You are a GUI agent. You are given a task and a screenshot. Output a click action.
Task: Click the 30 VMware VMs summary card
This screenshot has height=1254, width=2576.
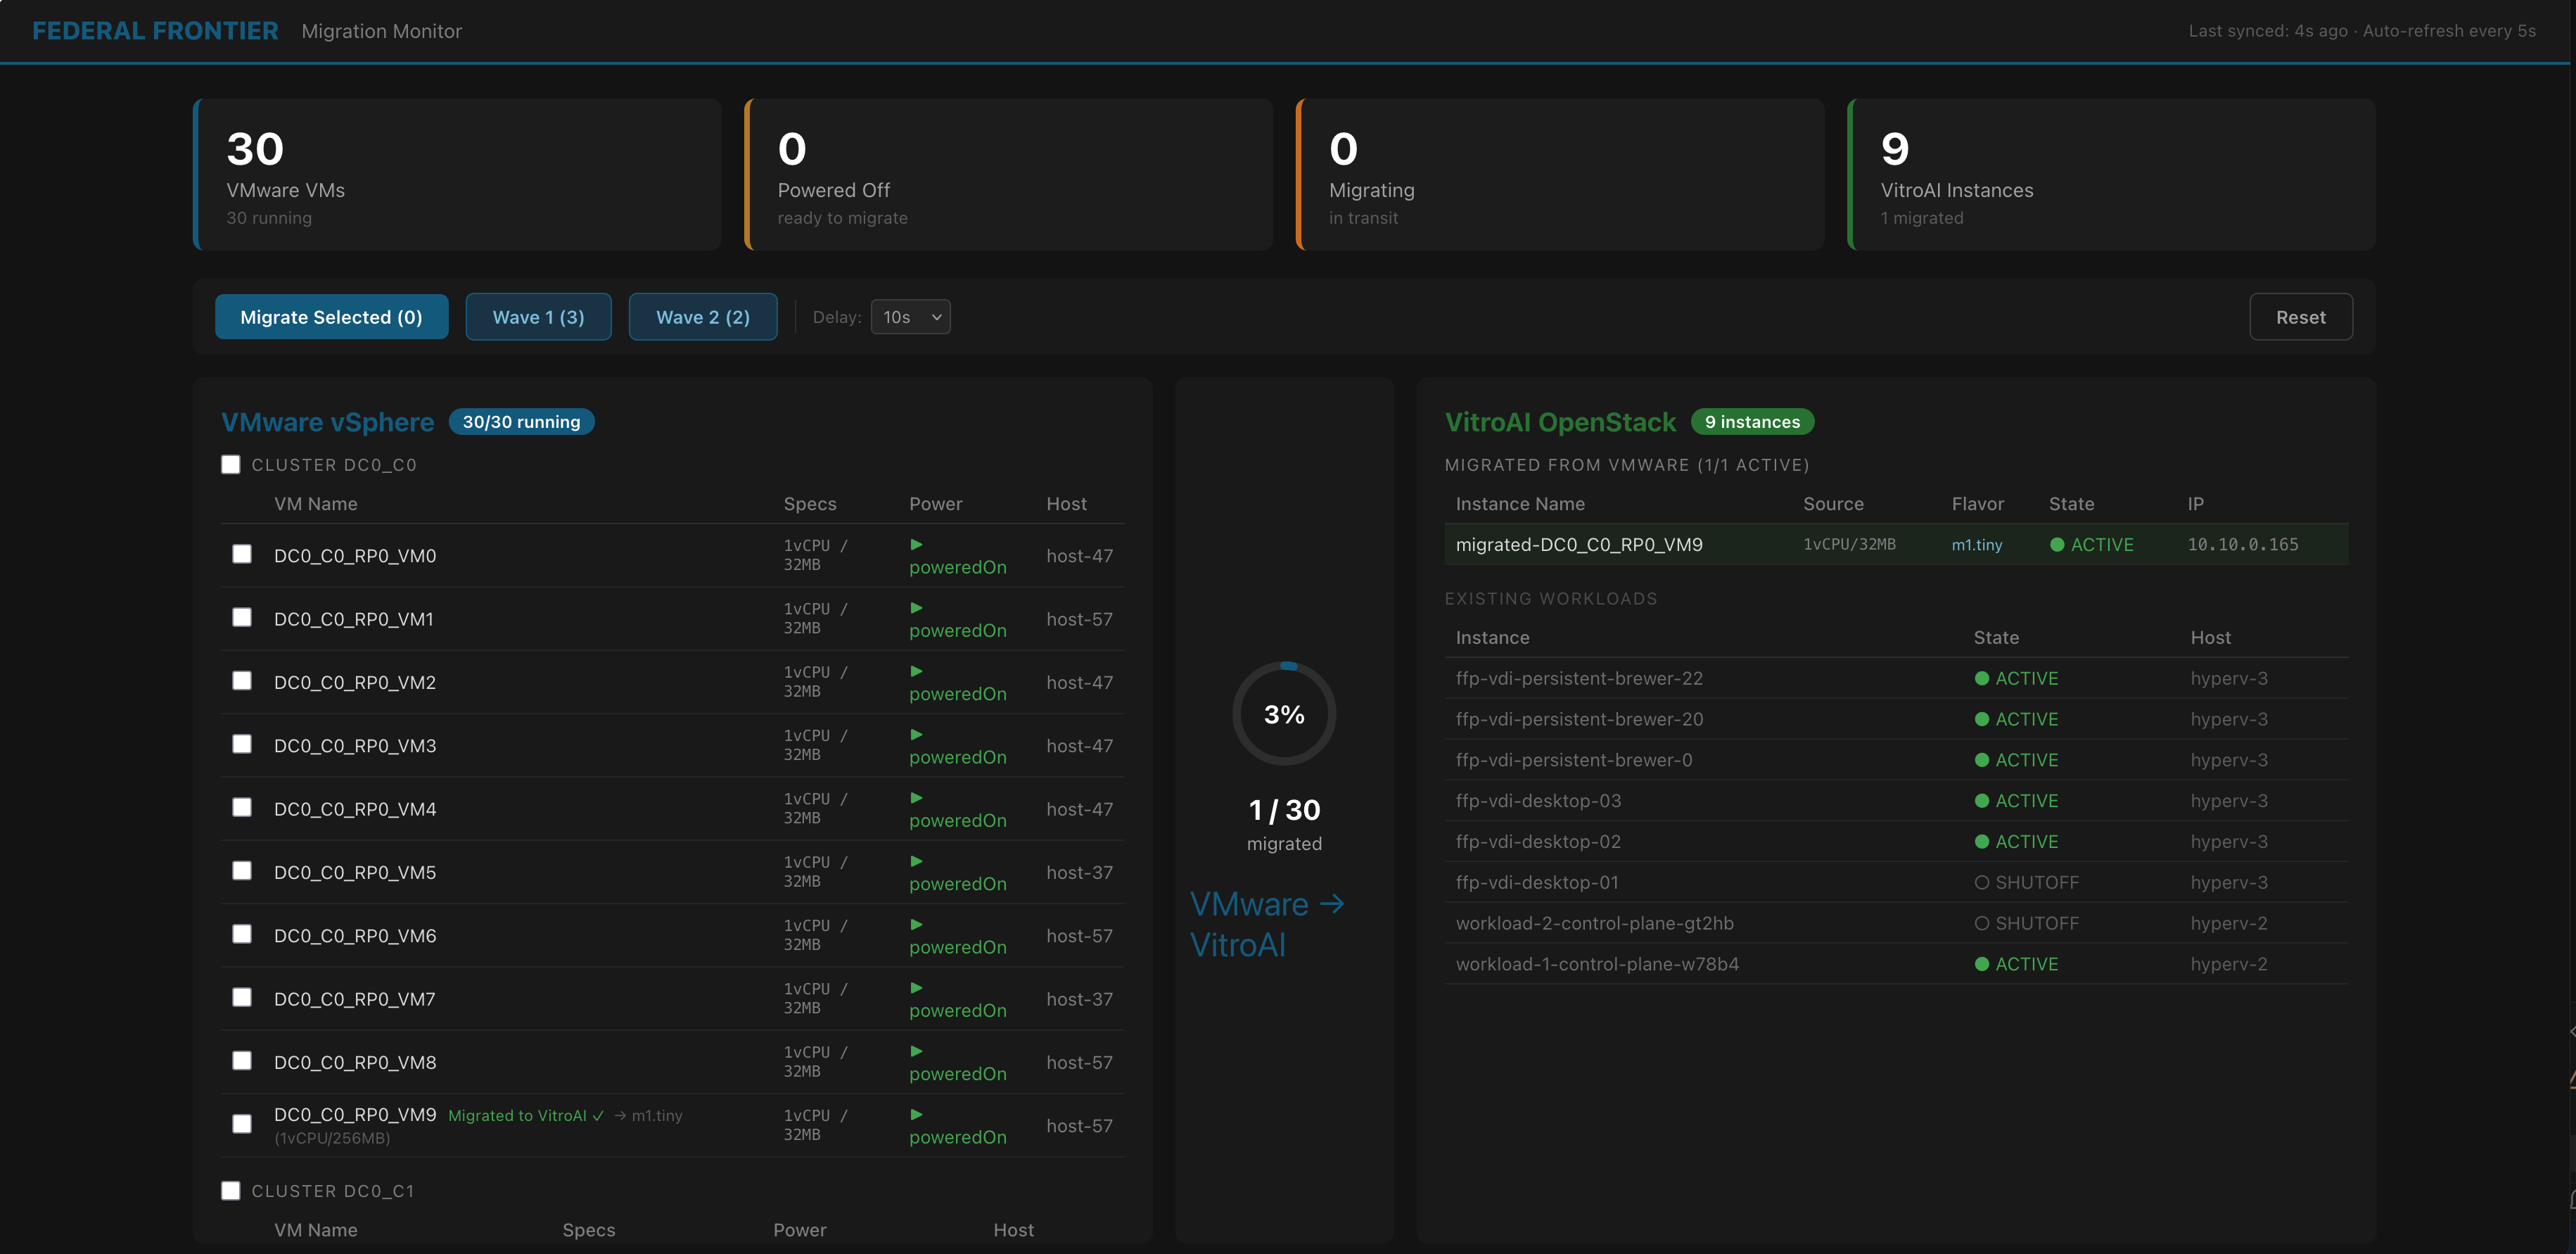click(x=457, y=174)
